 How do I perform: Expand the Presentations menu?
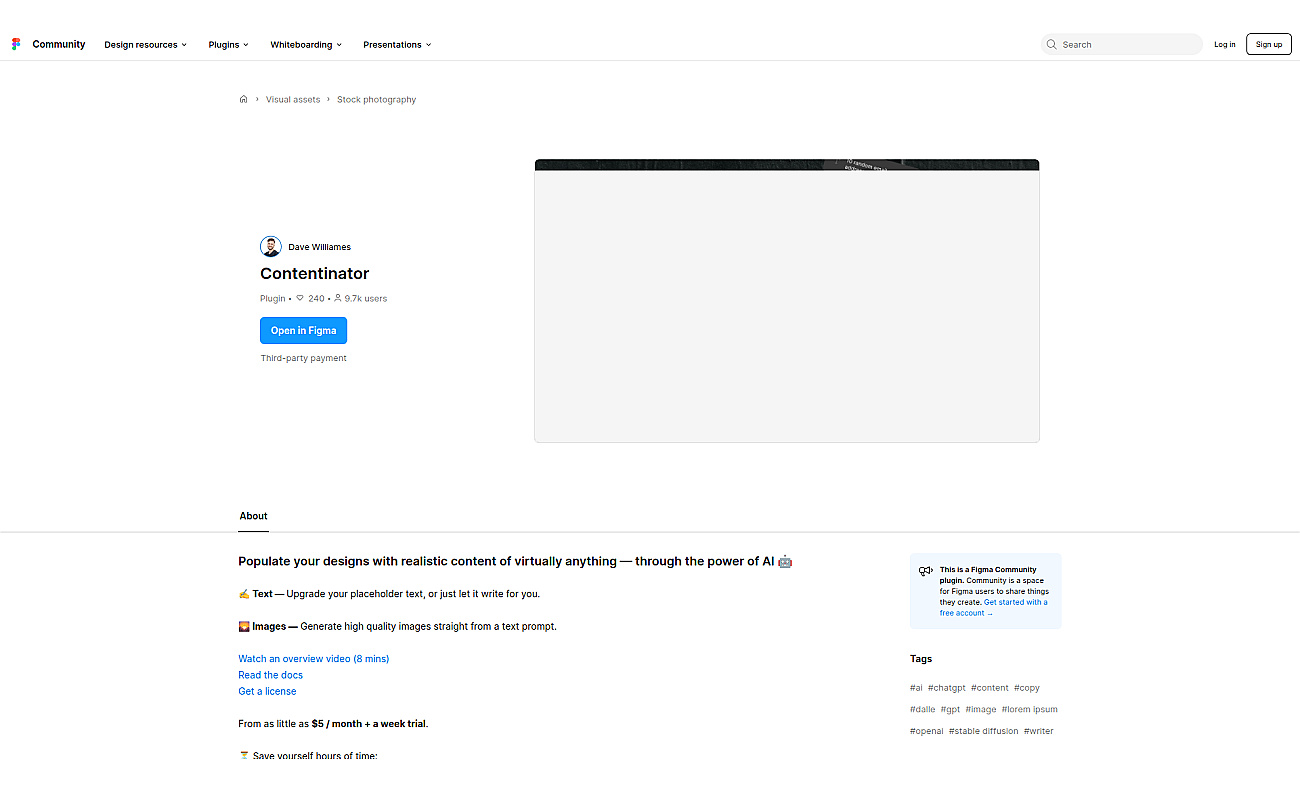point(398,44)
